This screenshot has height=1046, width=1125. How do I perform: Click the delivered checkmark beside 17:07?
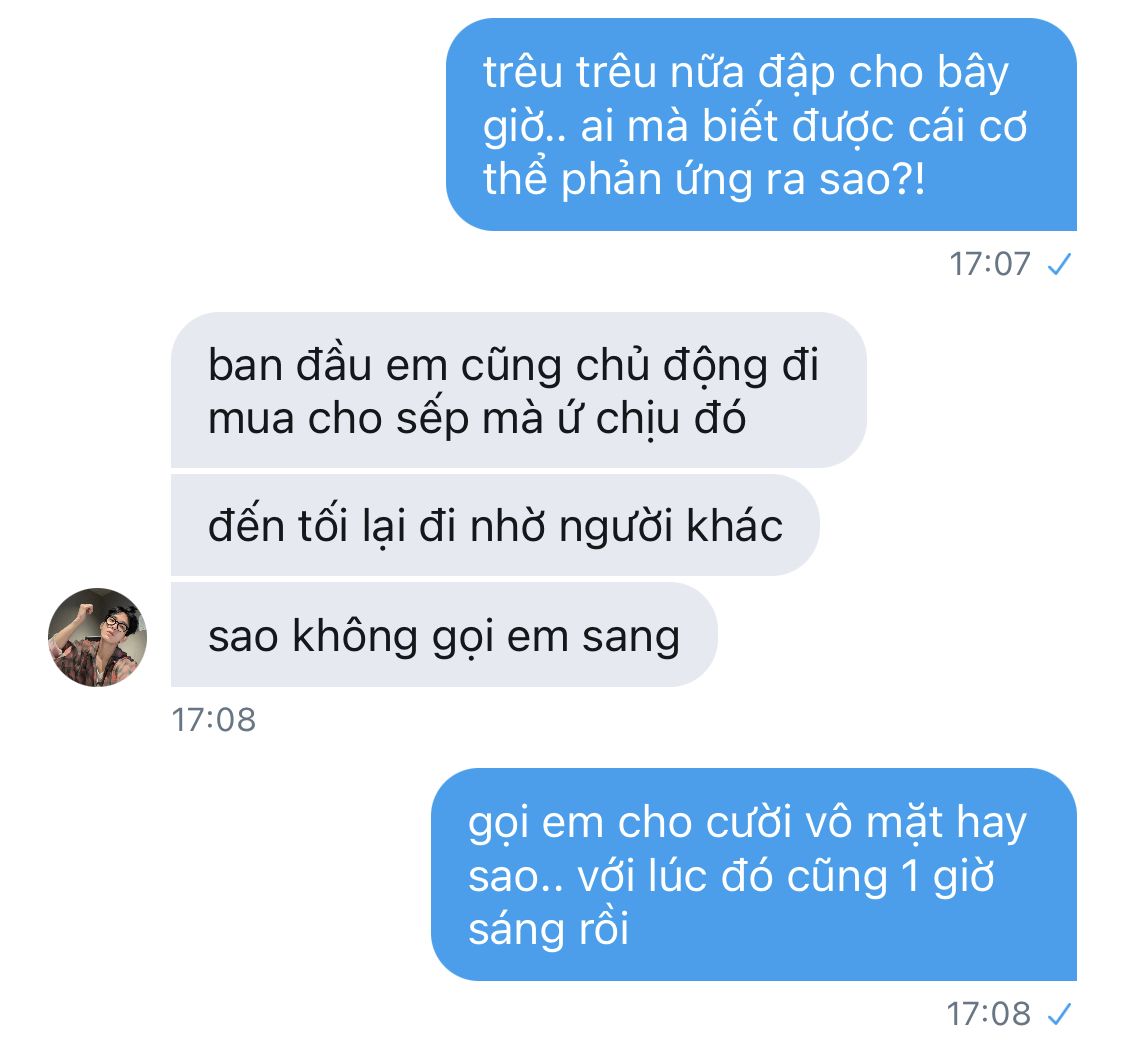pyautogui.click(x=1059, y=264)
